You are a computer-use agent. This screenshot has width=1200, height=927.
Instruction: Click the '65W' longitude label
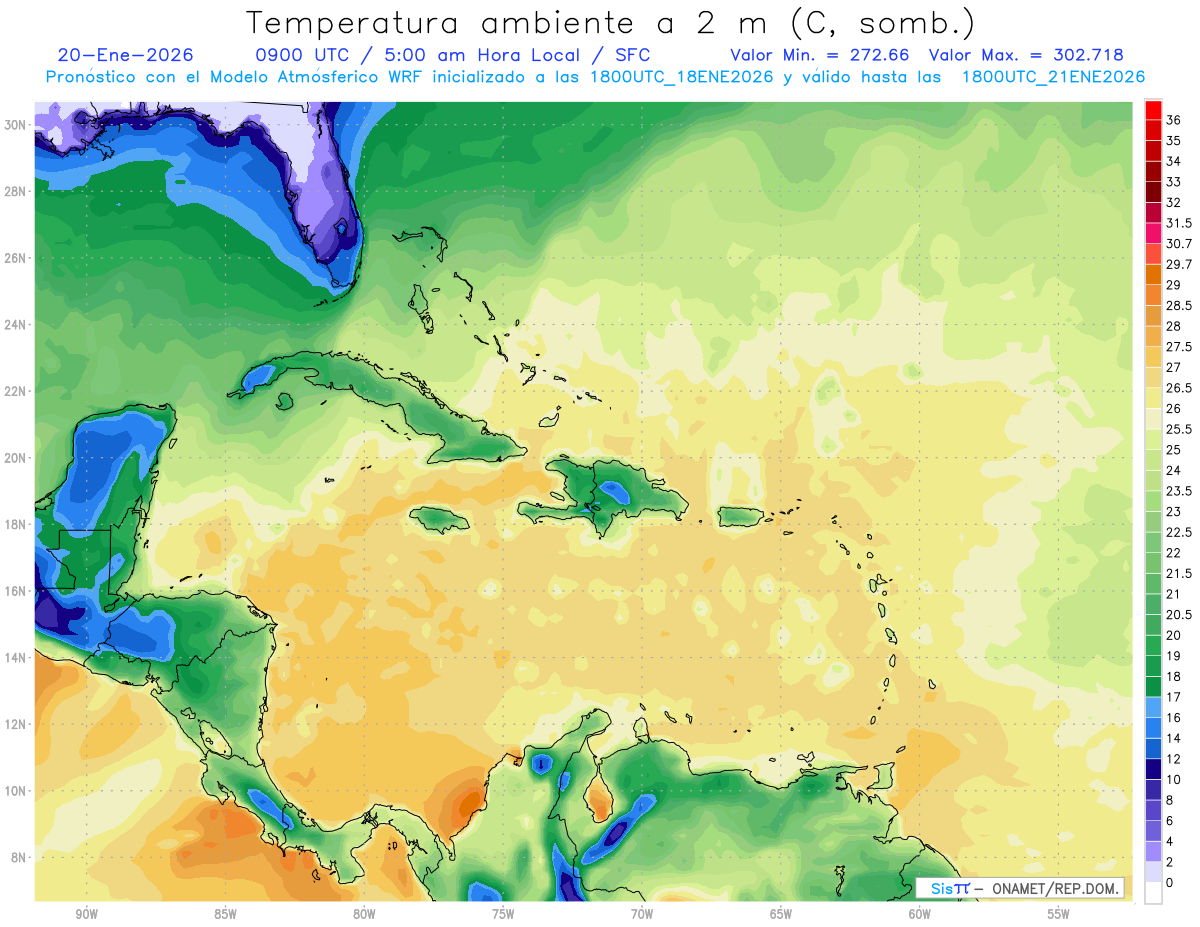[x=781, y=914]
